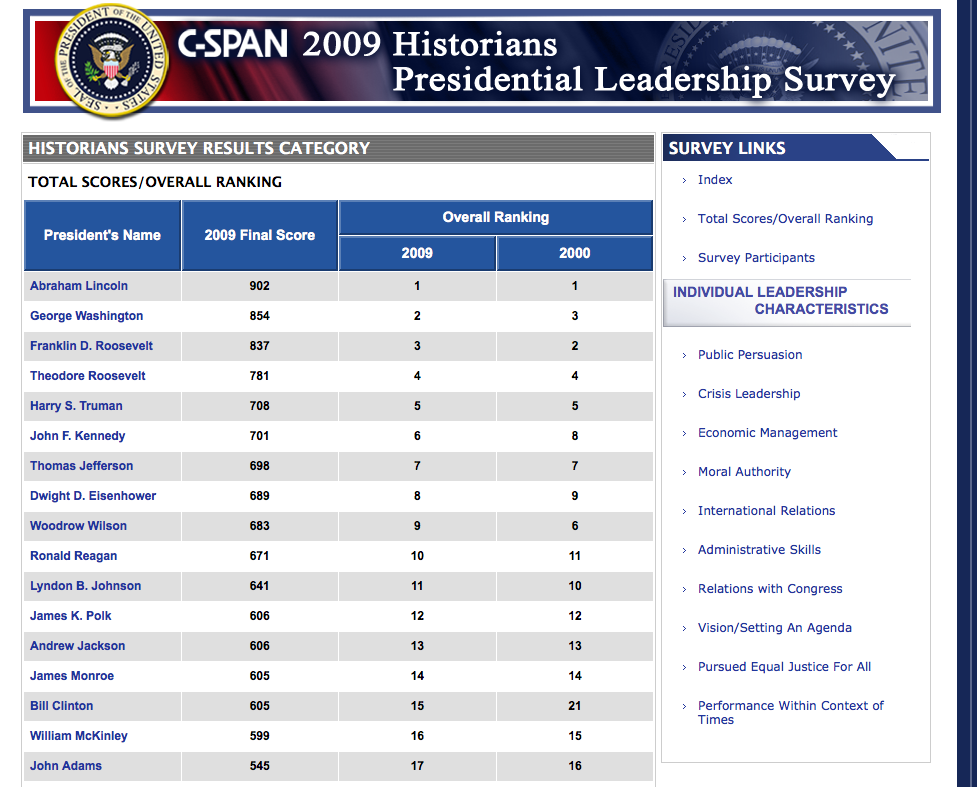977x787 pixels.
Task: Click the Overall Ranking header cell
Action: pyautogui.click(x=496, y=217)
